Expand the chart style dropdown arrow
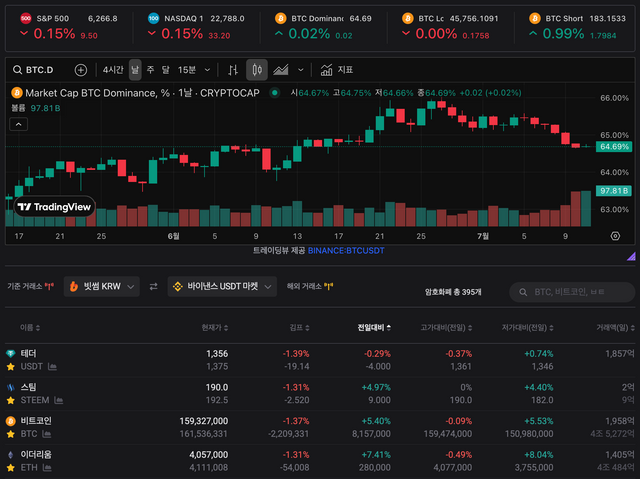 point(300,70)
